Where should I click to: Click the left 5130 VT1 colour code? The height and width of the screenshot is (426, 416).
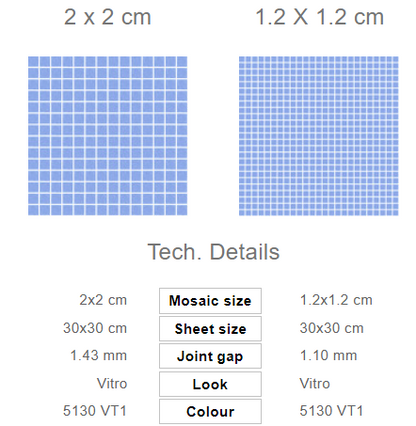[x=95, y=411]
